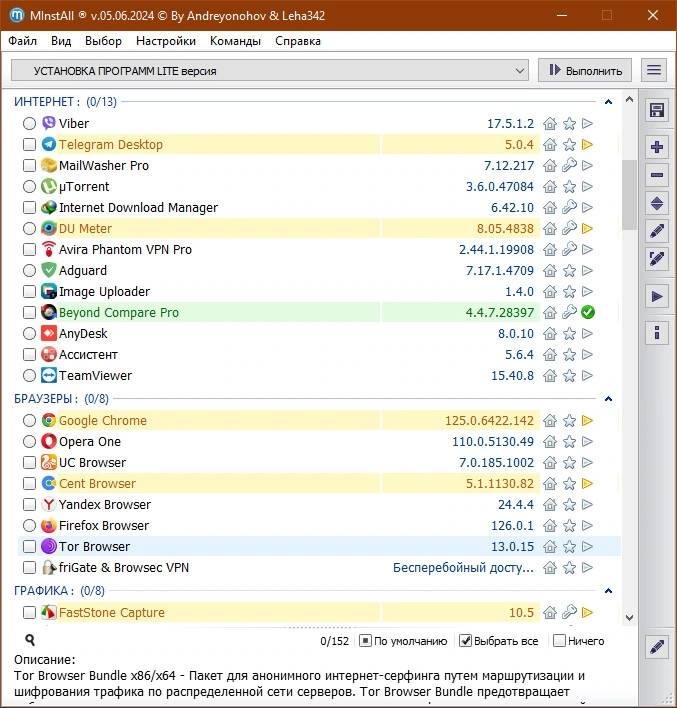Click the plus add icon in sidebar

[657, 147]
